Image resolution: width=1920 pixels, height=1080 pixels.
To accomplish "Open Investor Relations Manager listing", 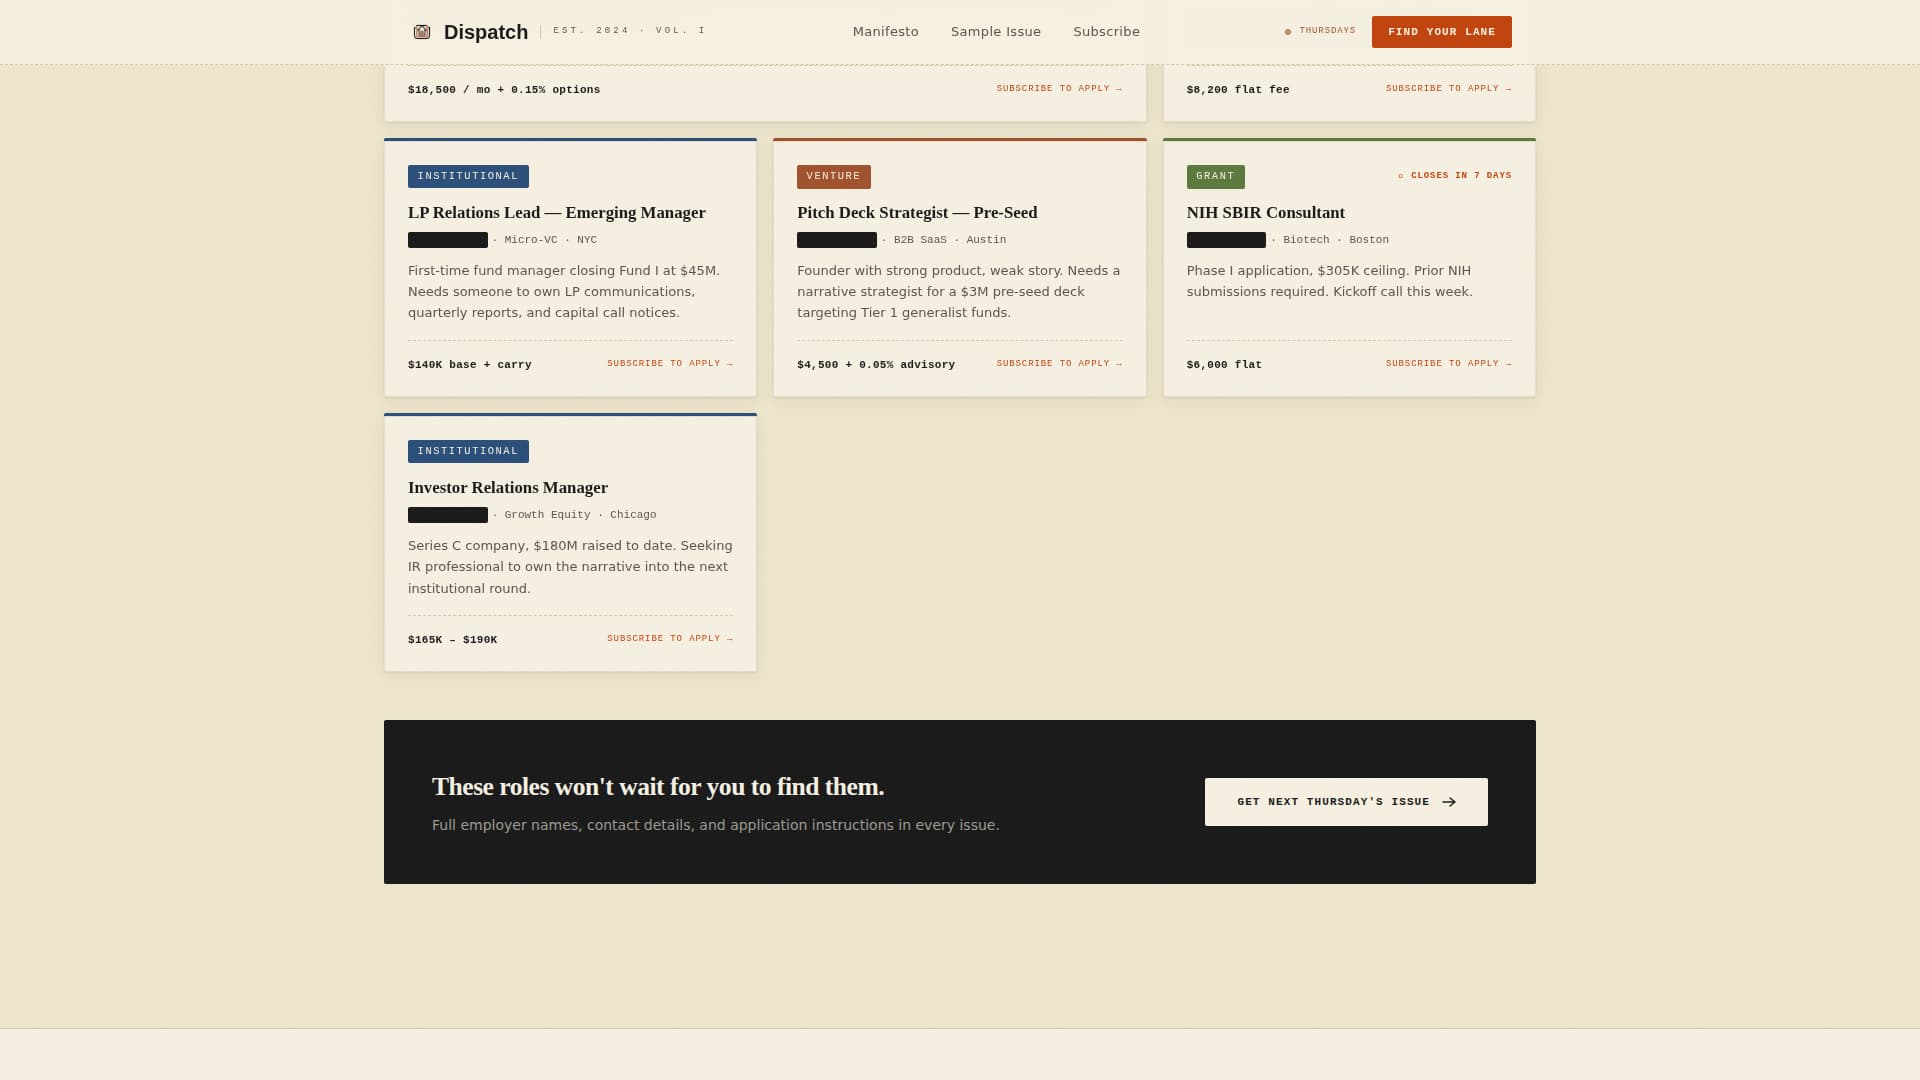I will tap(508, 488).
